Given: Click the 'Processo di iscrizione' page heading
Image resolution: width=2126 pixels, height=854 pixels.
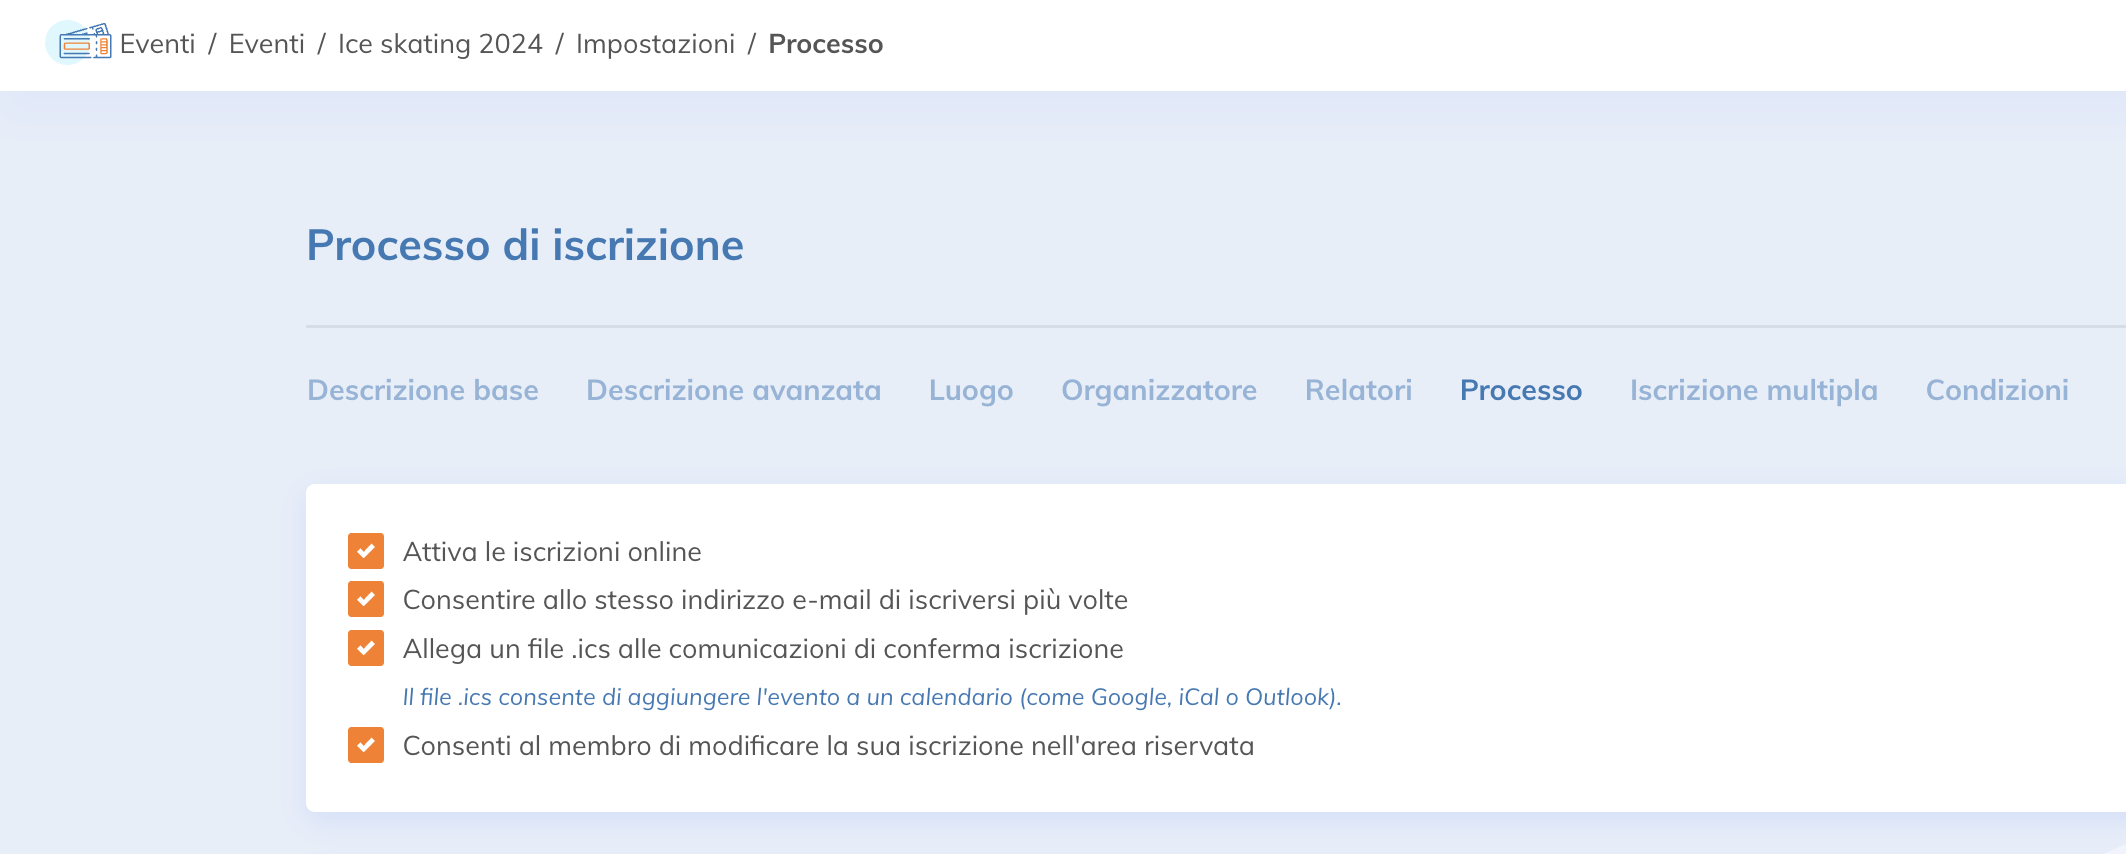Looking at the screenshot, I should click(525, 245).
